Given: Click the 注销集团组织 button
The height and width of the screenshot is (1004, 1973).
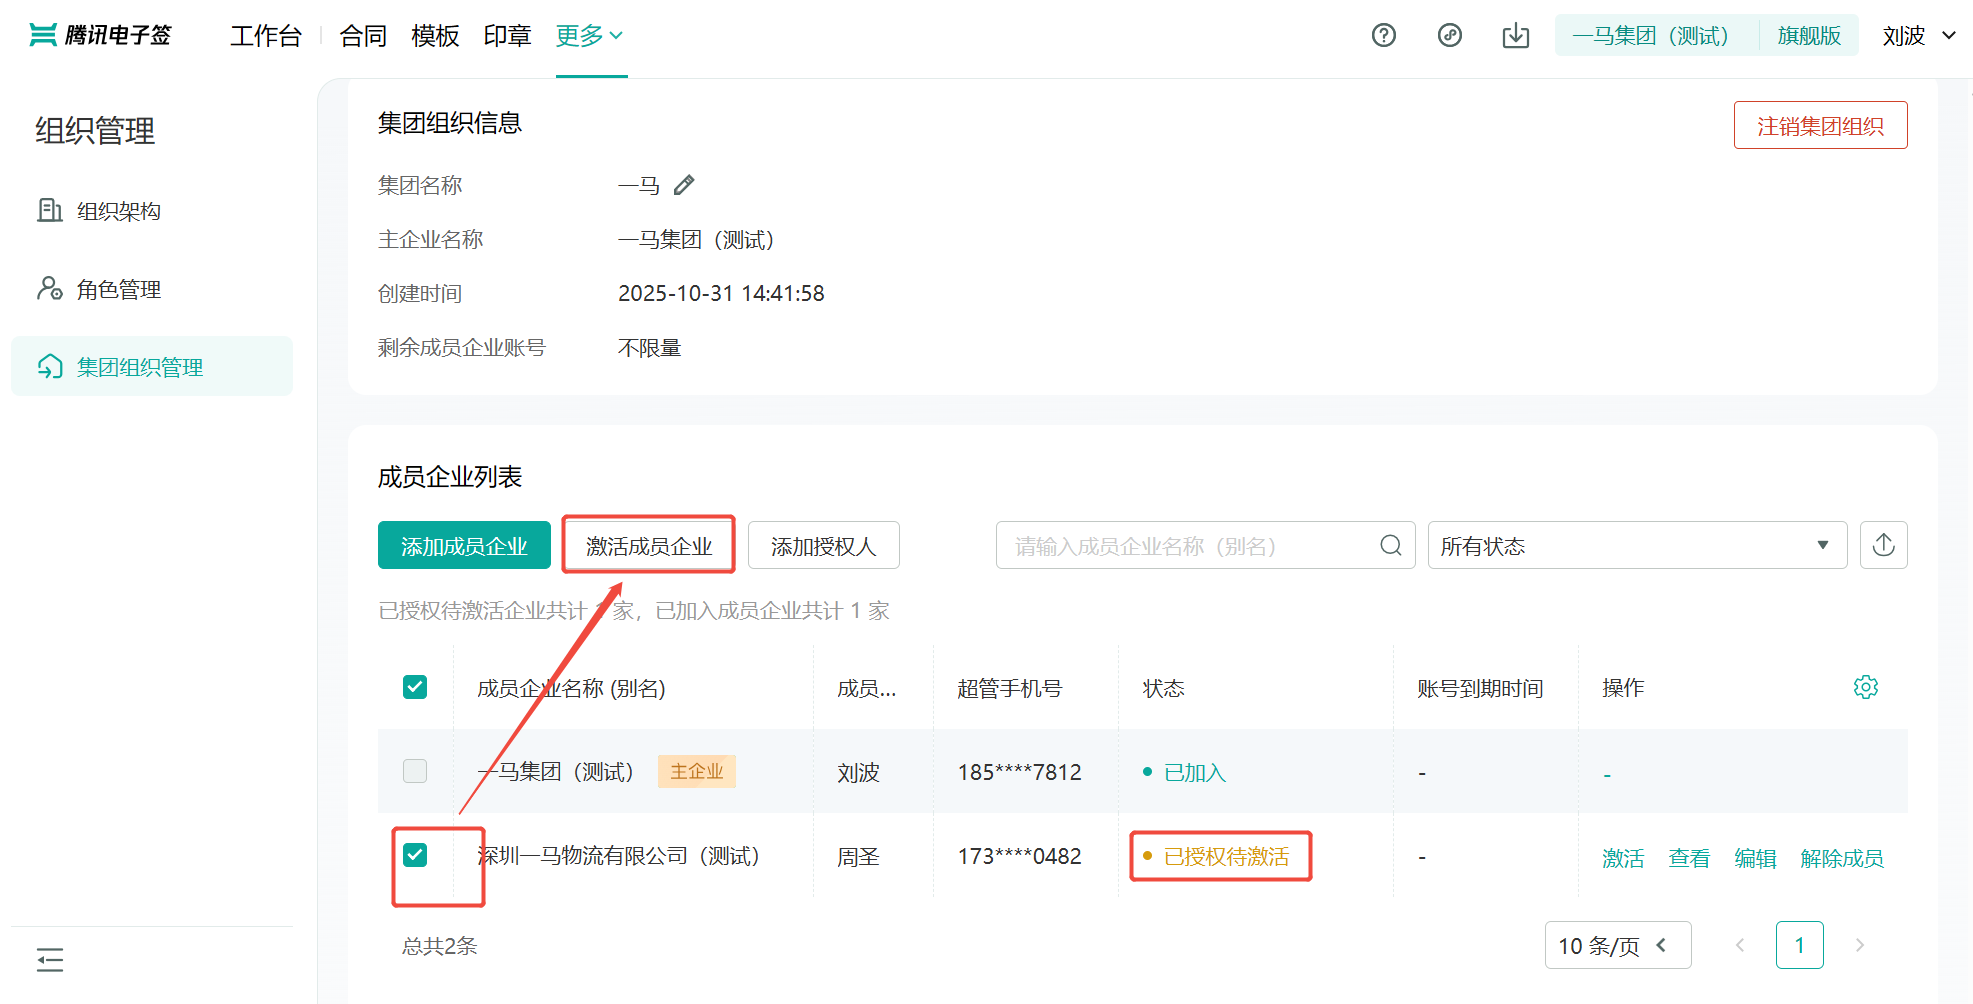Looking at the screenshot, I should coord(1819,126).
